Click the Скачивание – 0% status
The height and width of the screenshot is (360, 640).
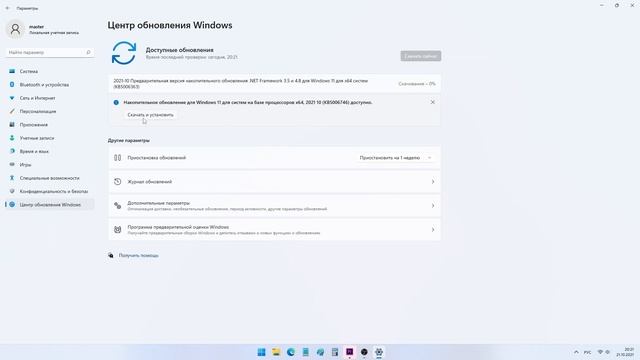[x=417, y=84]
